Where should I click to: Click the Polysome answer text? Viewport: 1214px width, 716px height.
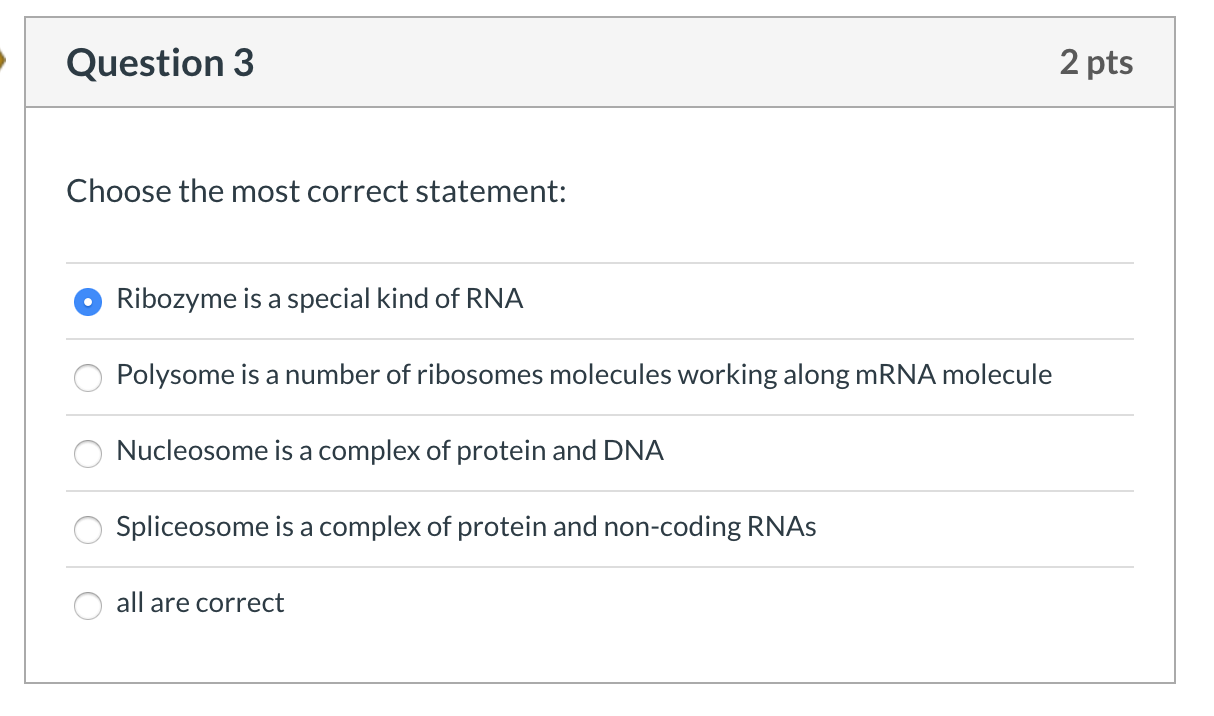pyautogui.click(x=584, y=375)
